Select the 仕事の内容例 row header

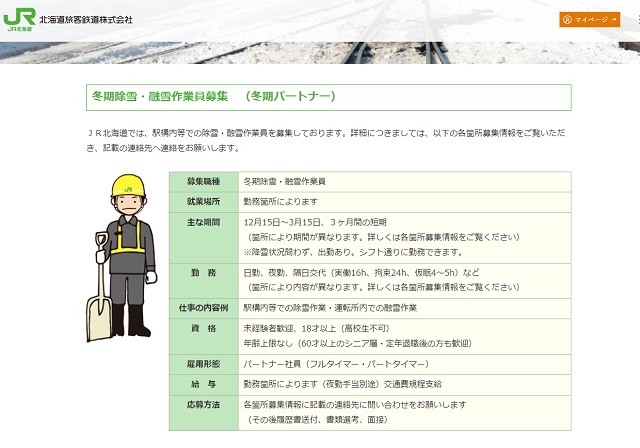point(202,308)
